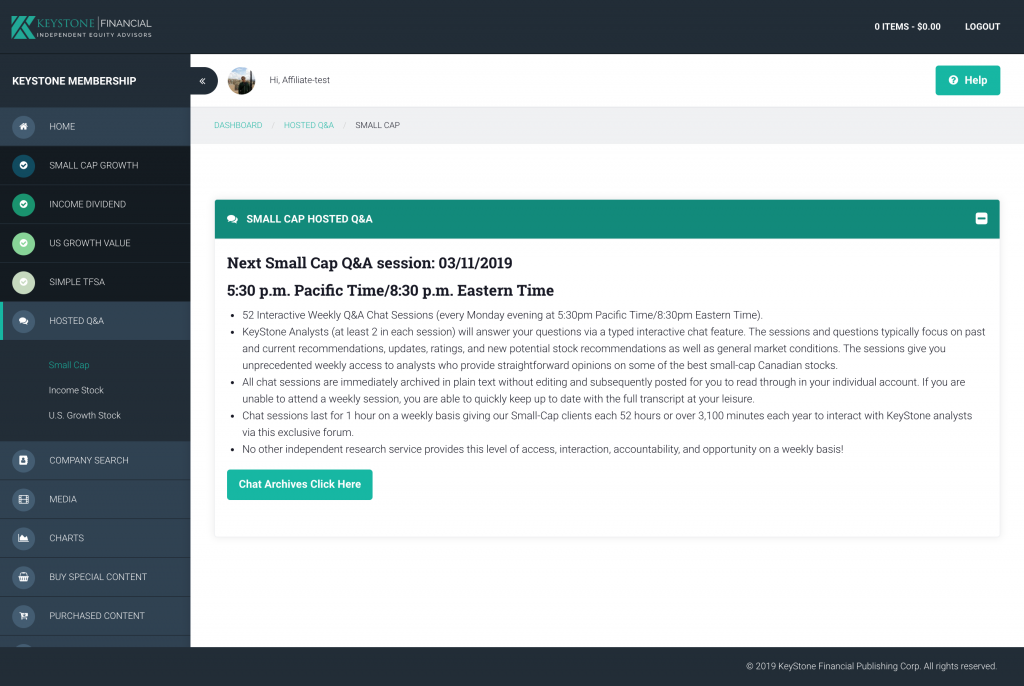Screen dimensions: 1024x686
Task: Expand the Hosted Q&A menu item
Action: pos(95,321)
